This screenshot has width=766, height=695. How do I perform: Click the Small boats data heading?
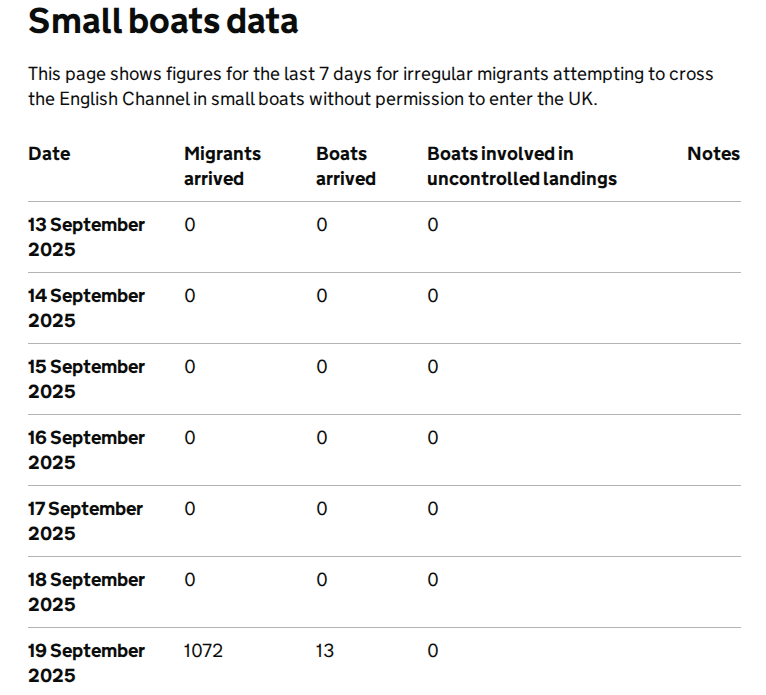163,21
